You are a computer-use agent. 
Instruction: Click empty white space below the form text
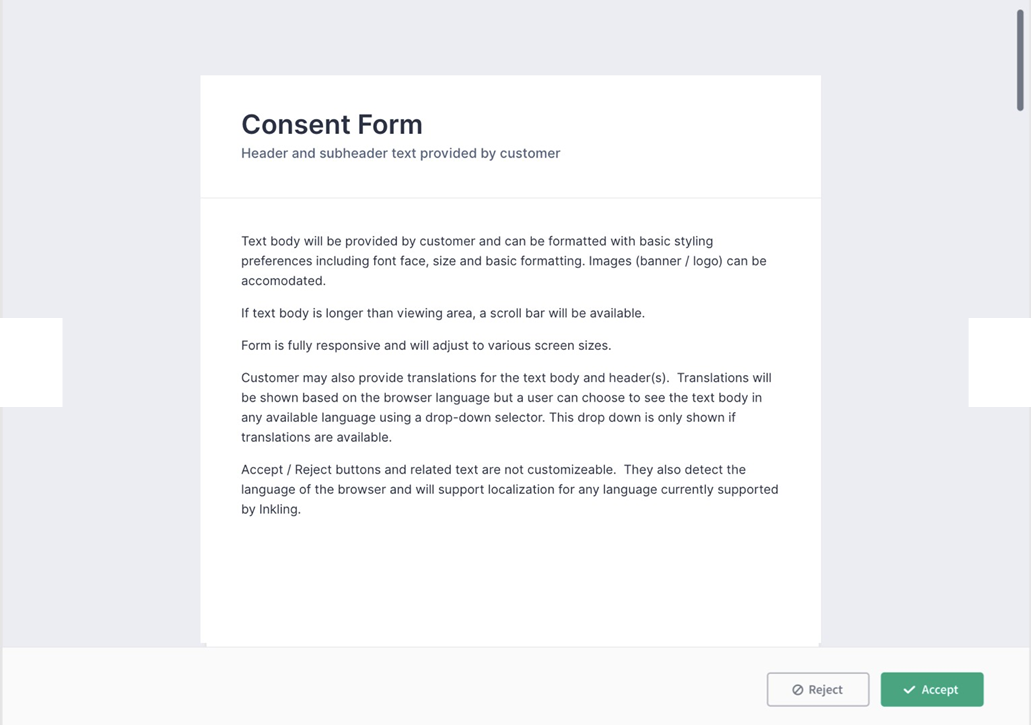[x=510, y=585]
